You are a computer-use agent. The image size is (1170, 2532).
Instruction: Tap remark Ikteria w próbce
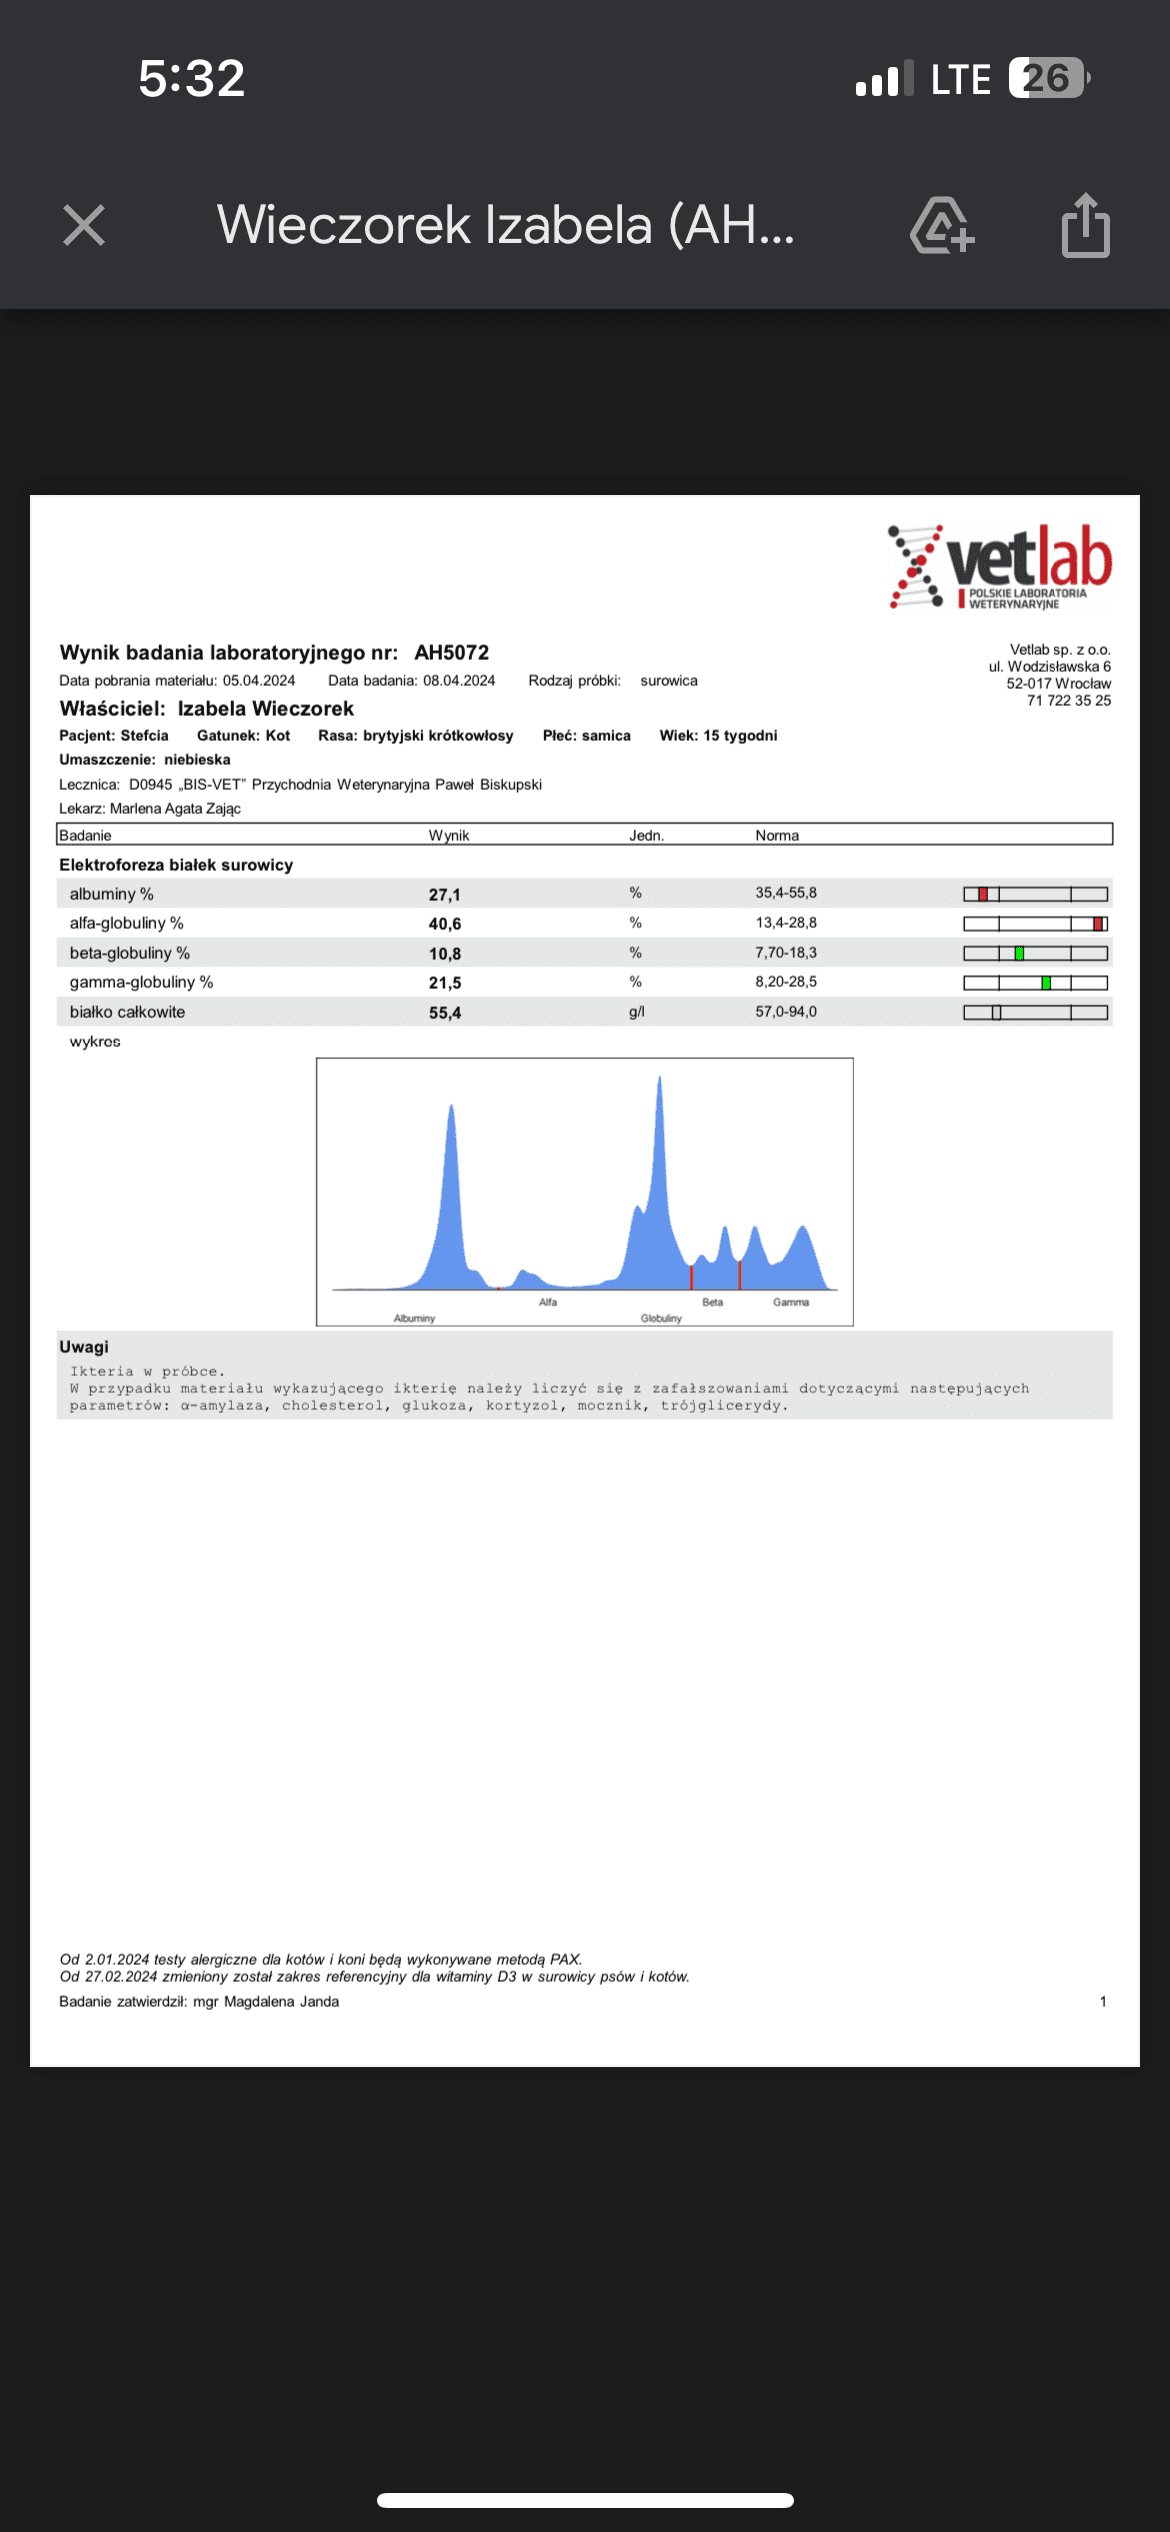point(147,1372)
